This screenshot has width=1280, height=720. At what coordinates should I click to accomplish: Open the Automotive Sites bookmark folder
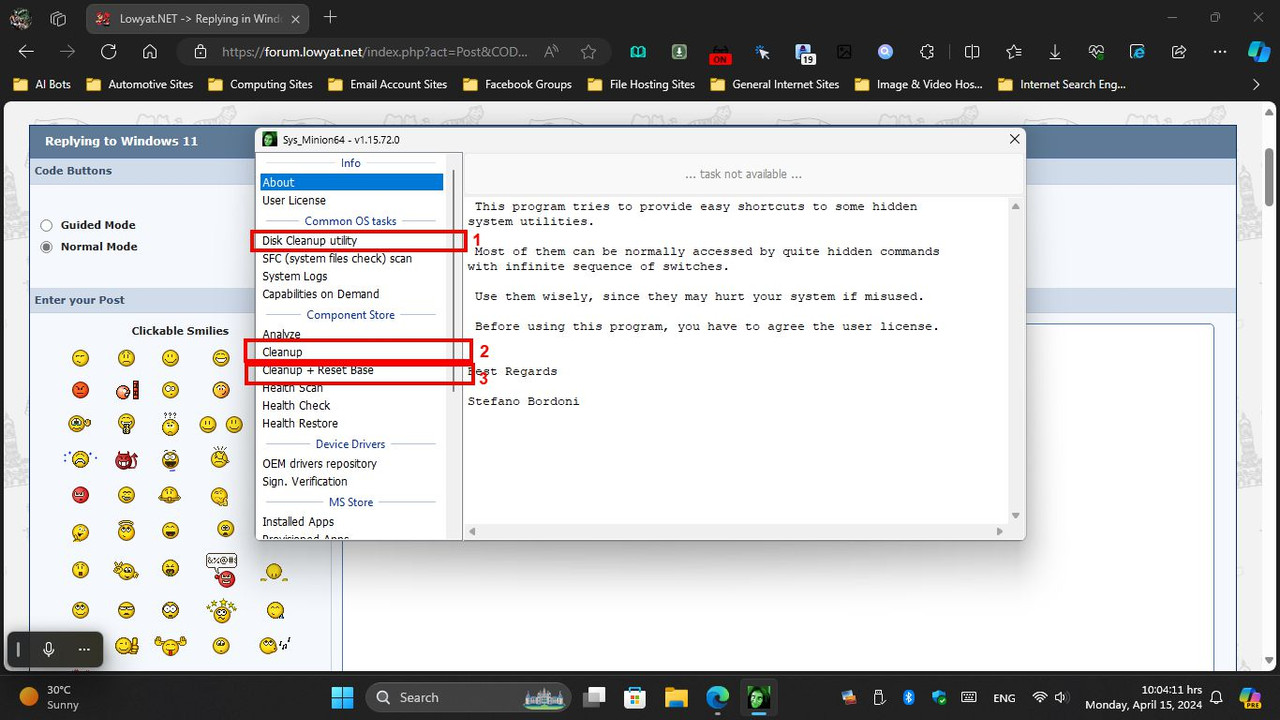pos(139,84)
